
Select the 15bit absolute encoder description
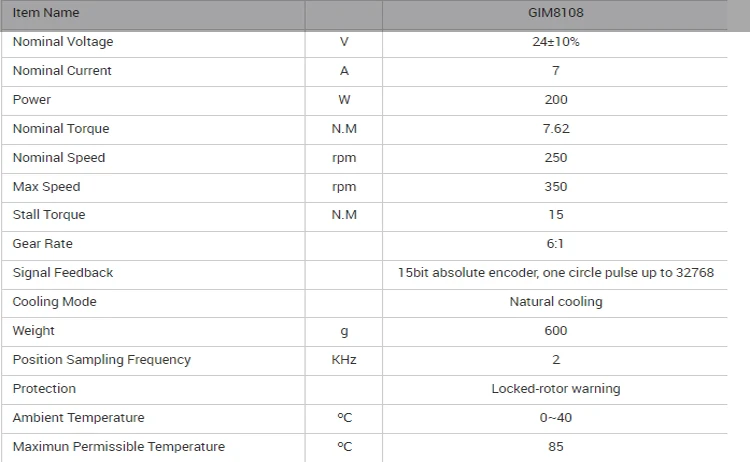(x=555, y=273)
